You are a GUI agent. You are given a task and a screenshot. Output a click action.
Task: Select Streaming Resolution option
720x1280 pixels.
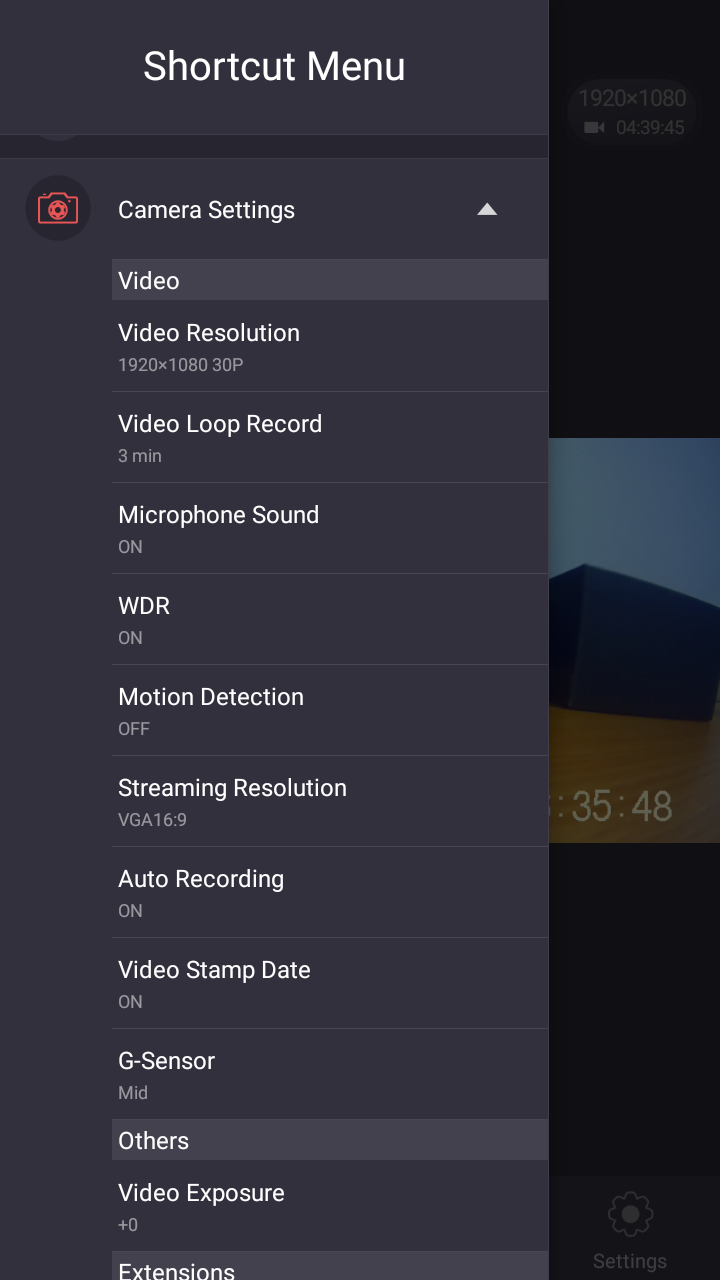pos(330,801)
